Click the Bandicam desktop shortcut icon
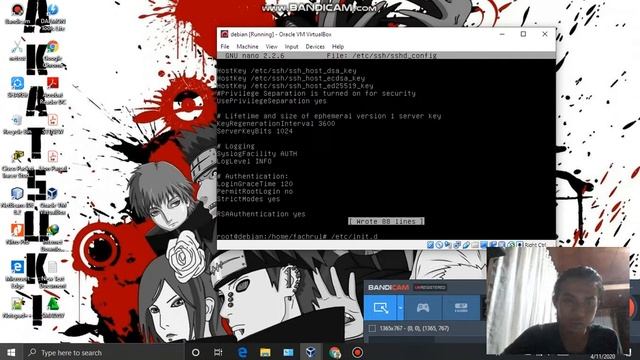This screenshot has height=360, width=640. 18,13
